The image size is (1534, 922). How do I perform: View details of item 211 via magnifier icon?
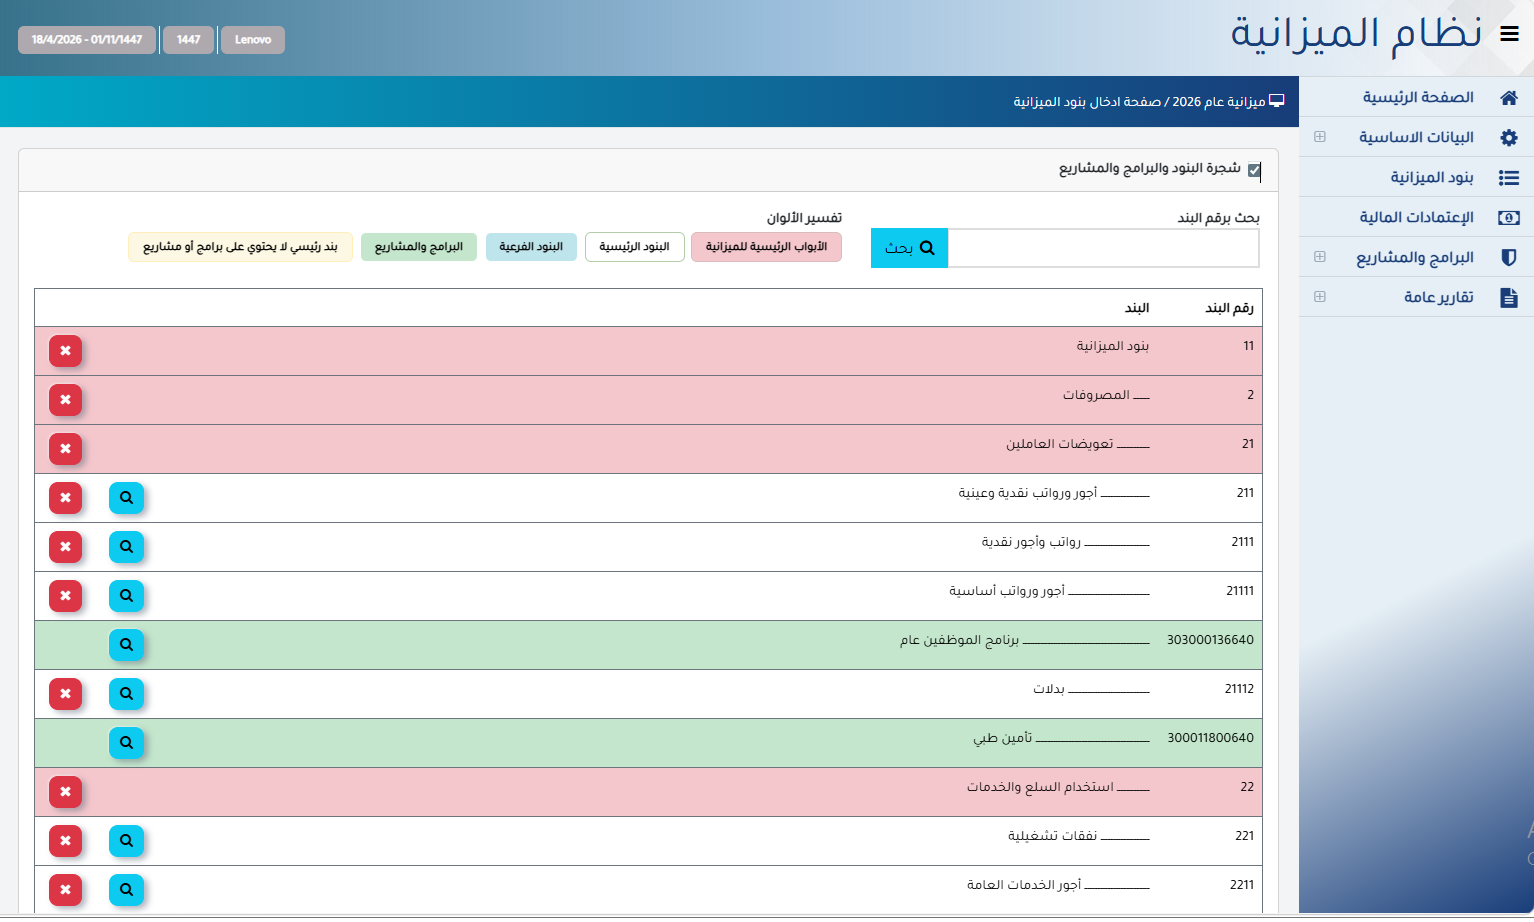click(x=126, y=498)
